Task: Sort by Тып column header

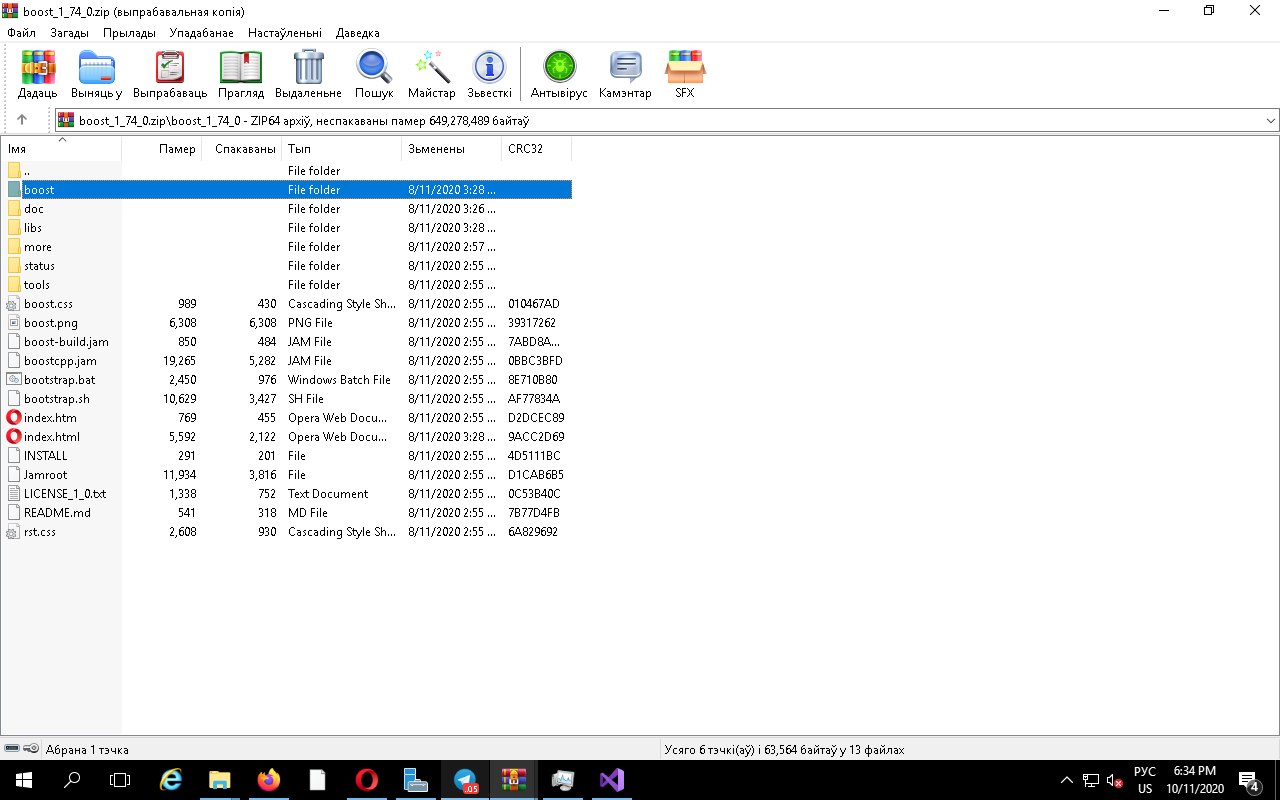Action: click(x=342, y=149)
